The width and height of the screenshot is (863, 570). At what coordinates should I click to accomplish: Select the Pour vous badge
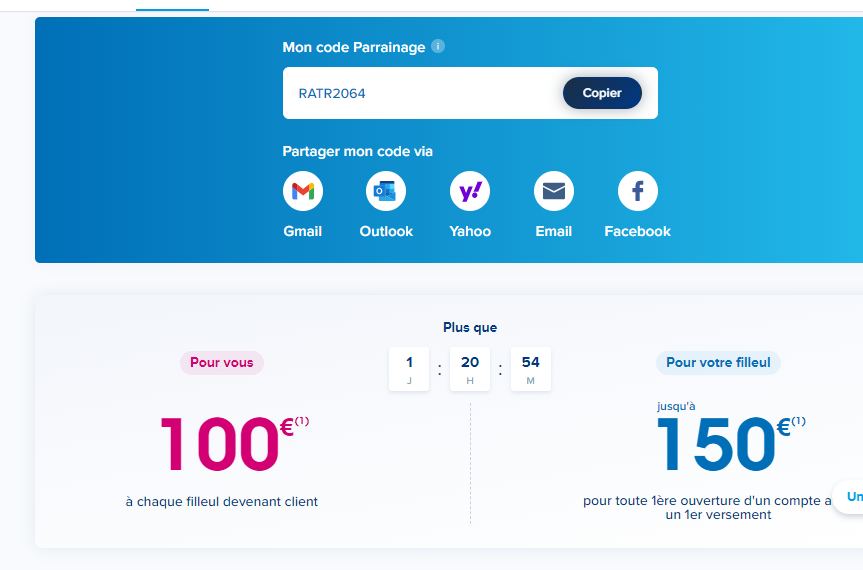(x=222, y=363)
